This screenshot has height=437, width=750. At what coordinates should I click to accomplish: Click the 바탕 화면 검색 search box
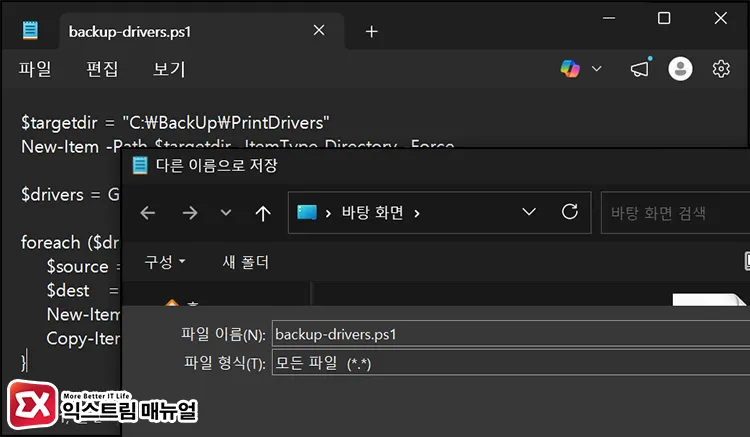[x=675, y=213]
